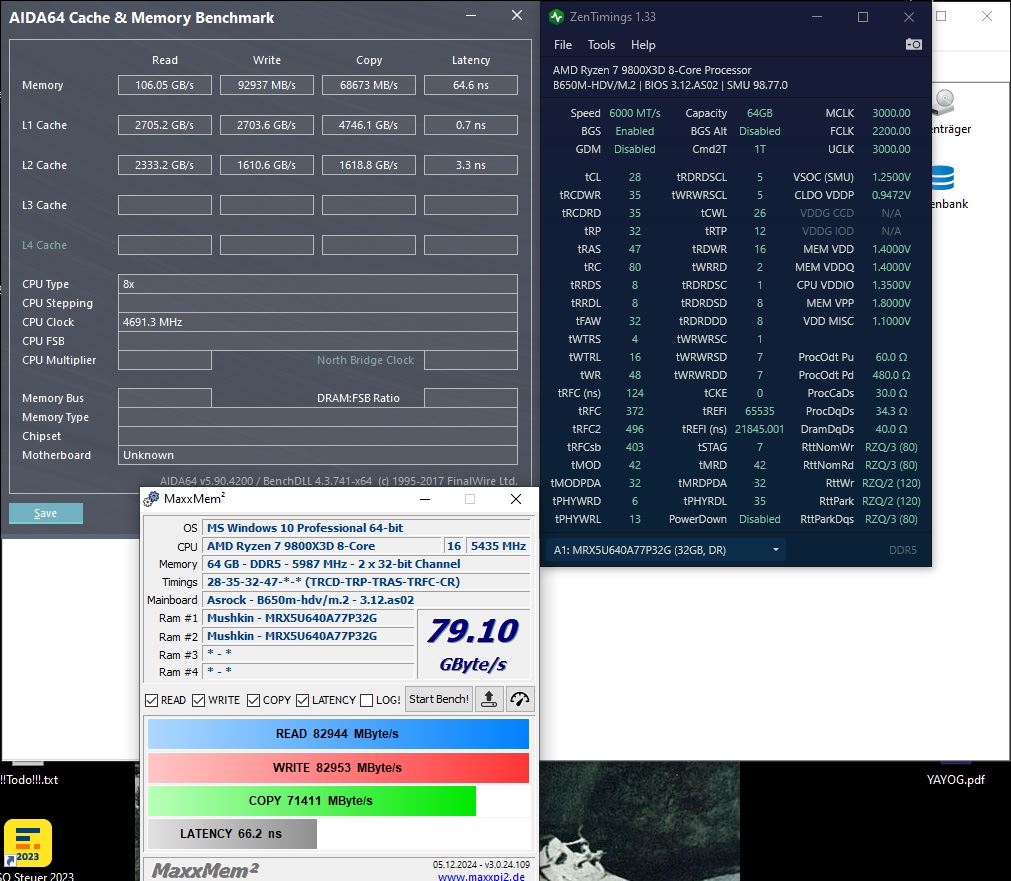This screenshot has width=1011, height=881.
Task: Toggle the READ checkbox in MaxxMem
Action: coord(152,700)
